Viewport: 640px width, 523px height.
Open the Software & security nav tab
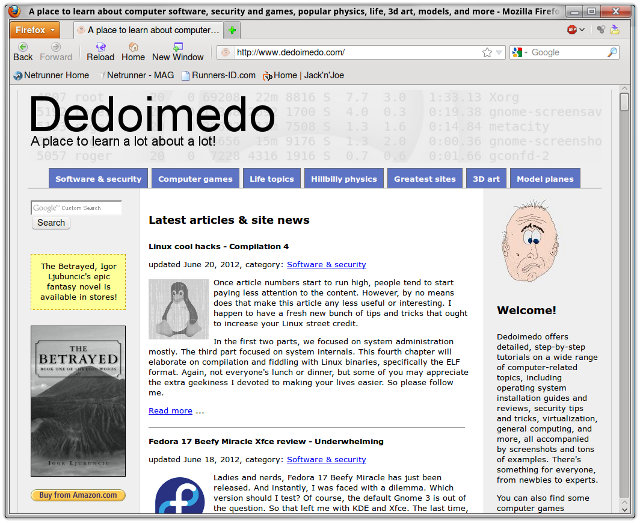coord(98,178)
